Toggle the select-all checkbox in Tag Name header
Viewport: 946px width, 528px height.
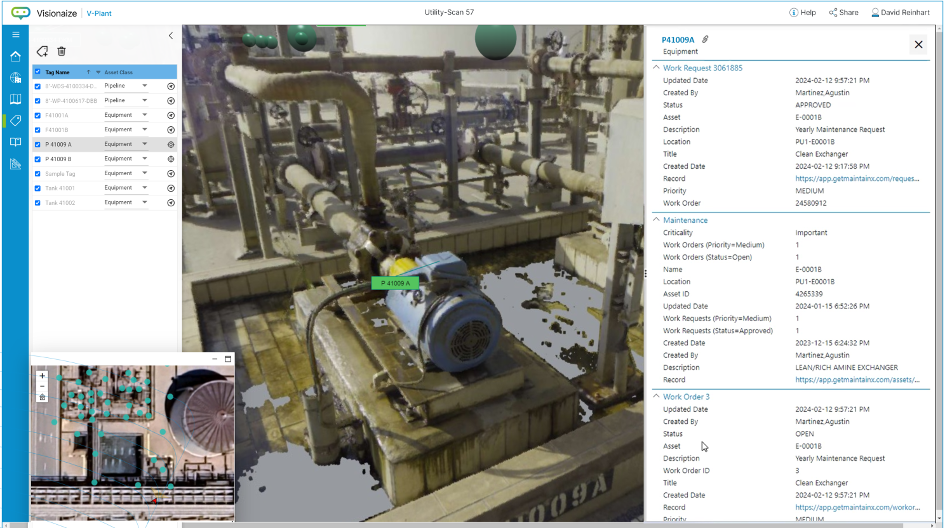(38, 72)
